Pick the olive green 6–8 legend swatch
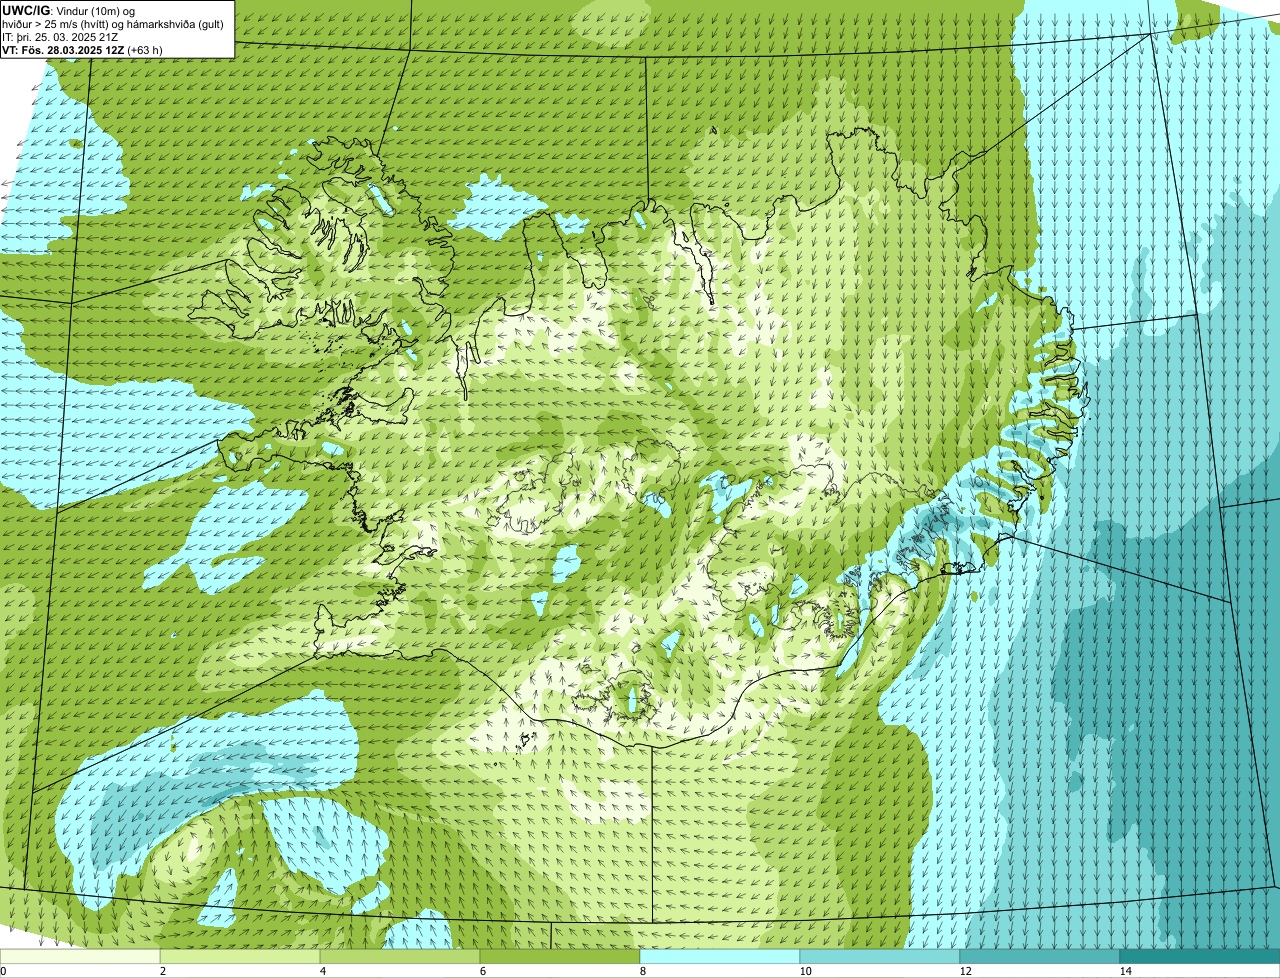 pos(560,956)
